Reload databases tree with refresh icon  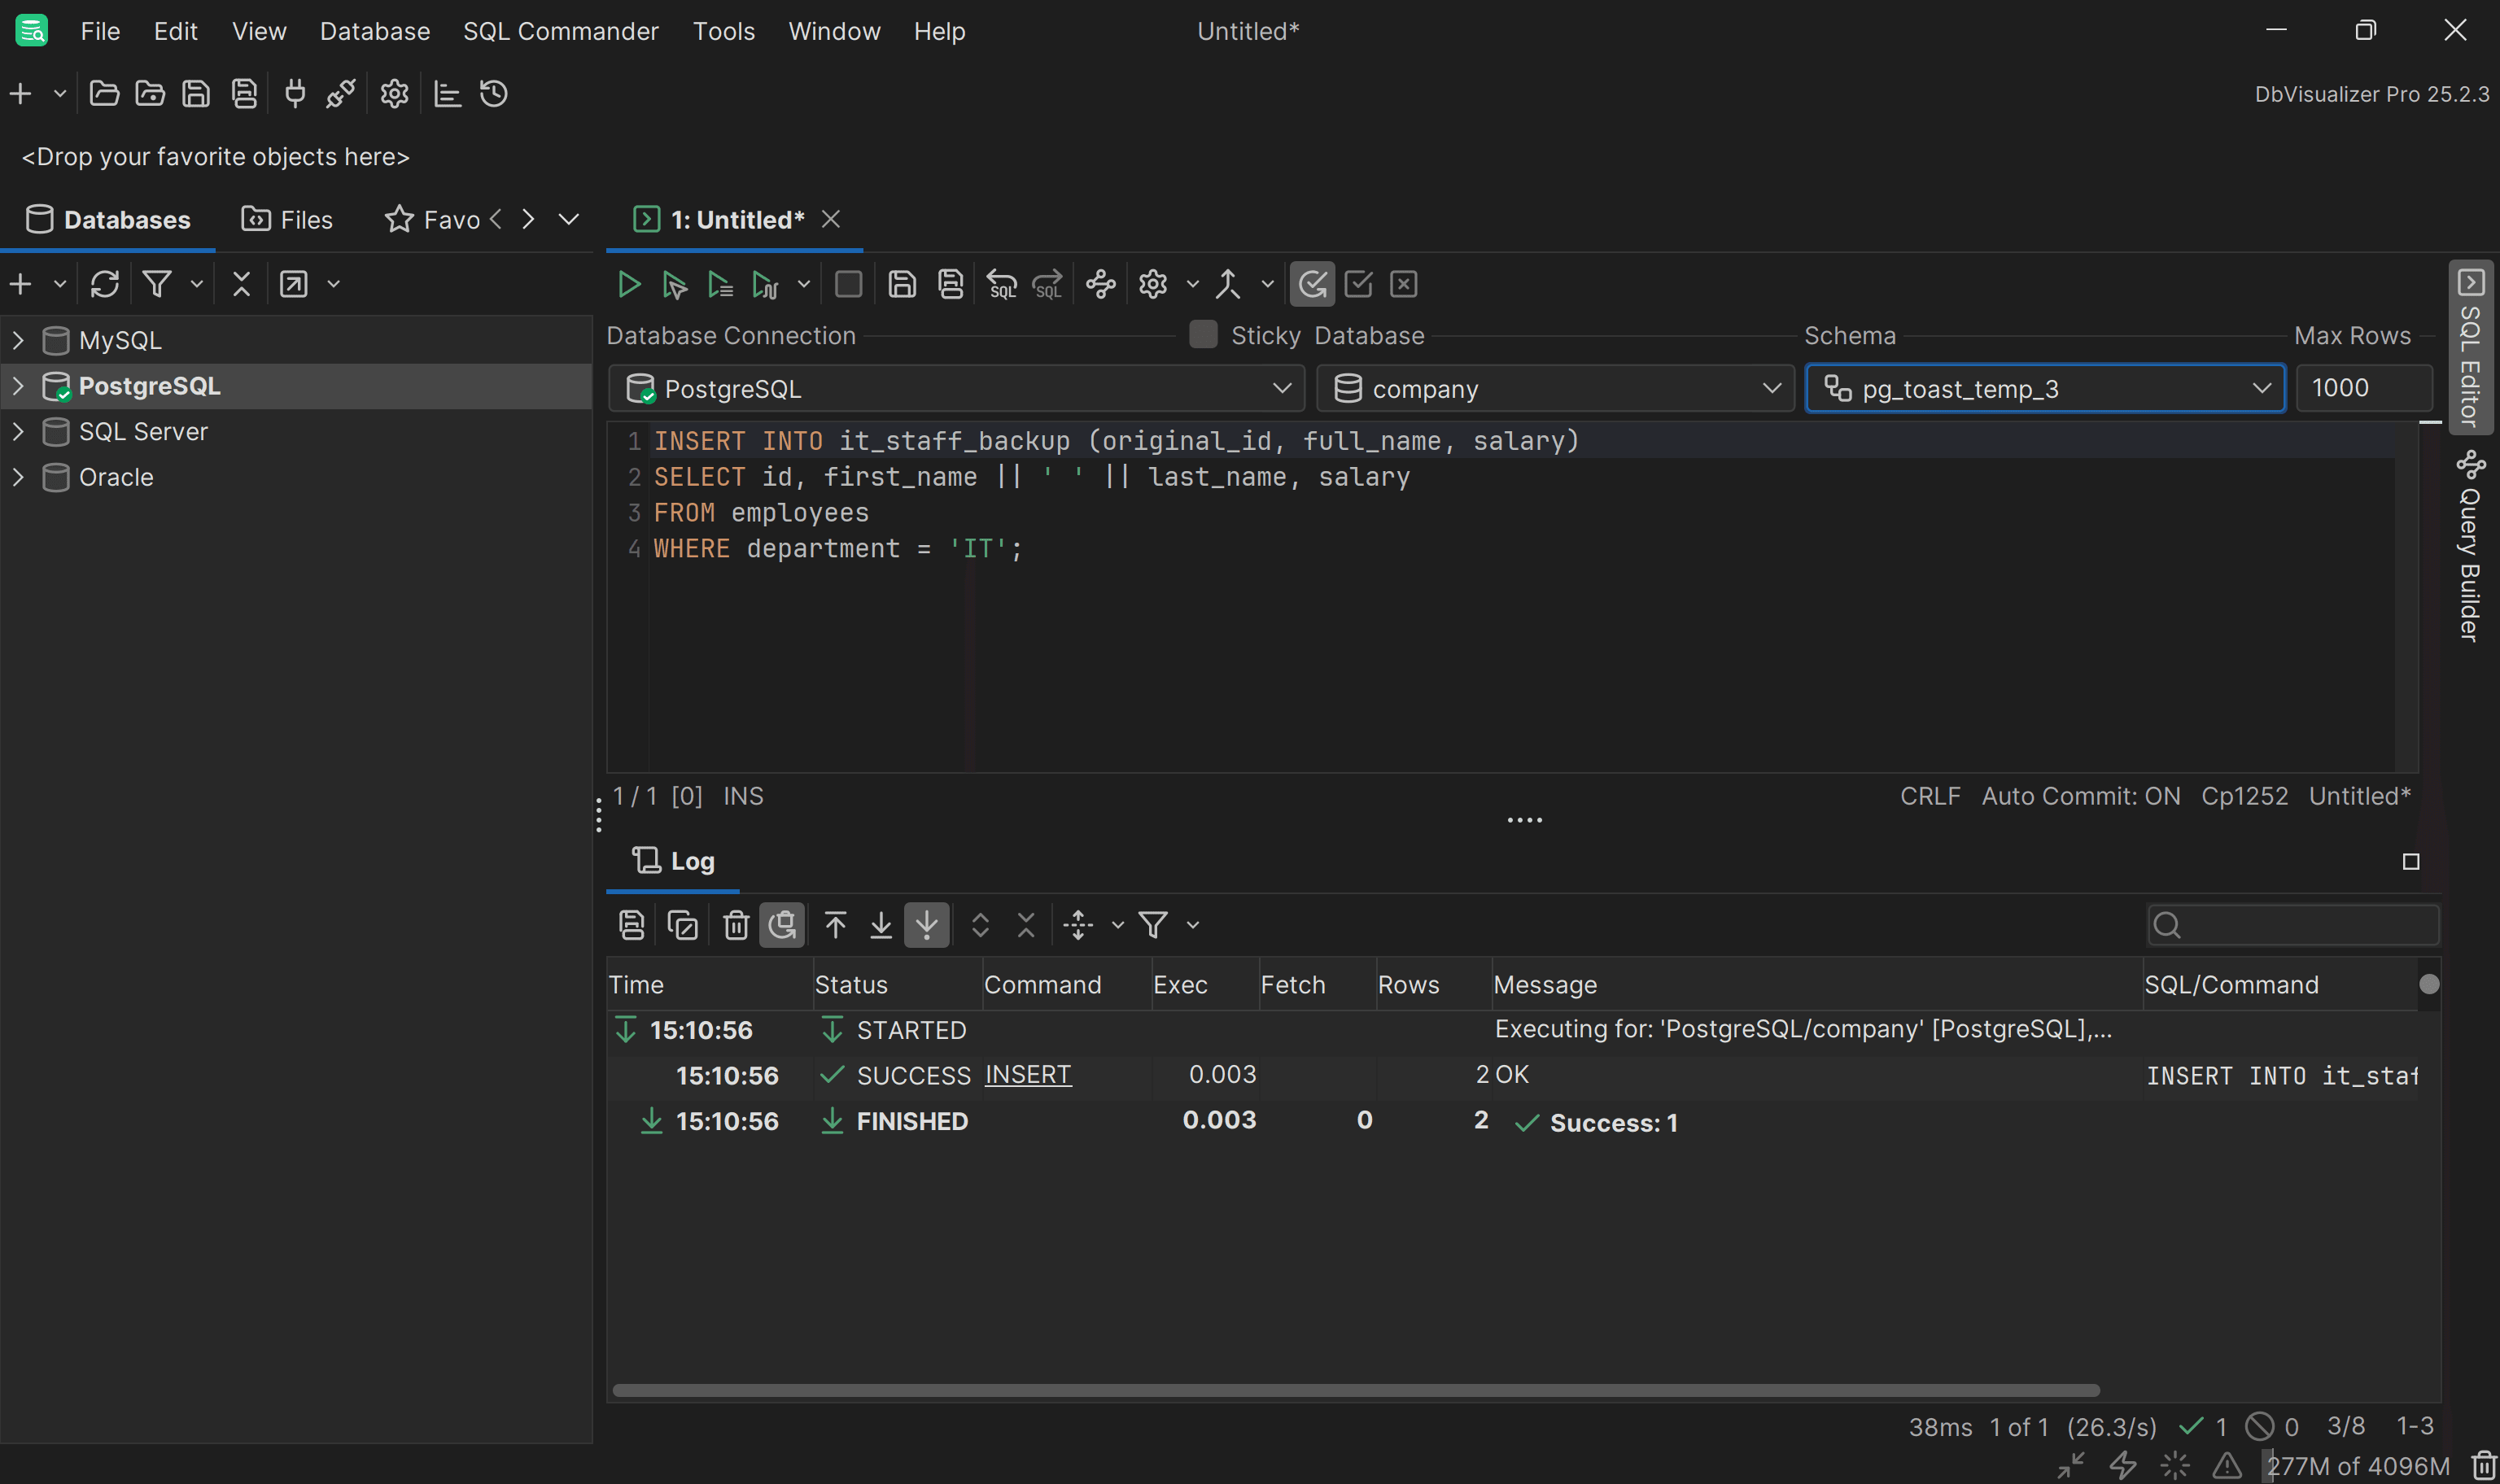tap(105, 285)
